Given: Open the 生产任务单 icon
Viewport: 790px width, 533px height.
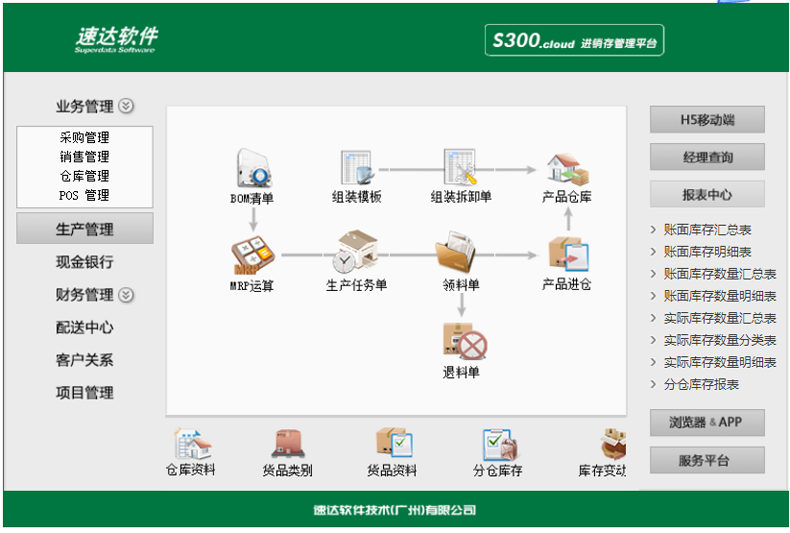Looking at the screenshot, I should [355, 251].
